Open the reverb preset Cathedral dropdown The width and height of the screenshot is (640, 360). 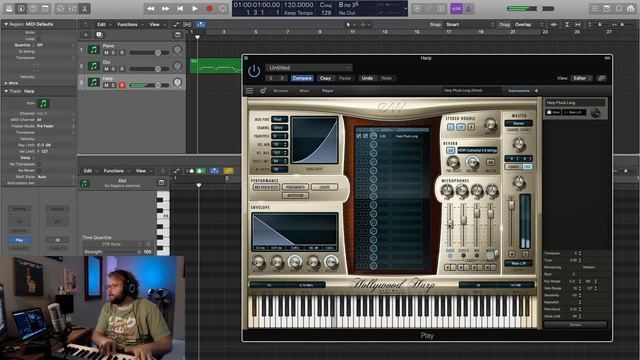pyautogui.click(x=477, y=151)
